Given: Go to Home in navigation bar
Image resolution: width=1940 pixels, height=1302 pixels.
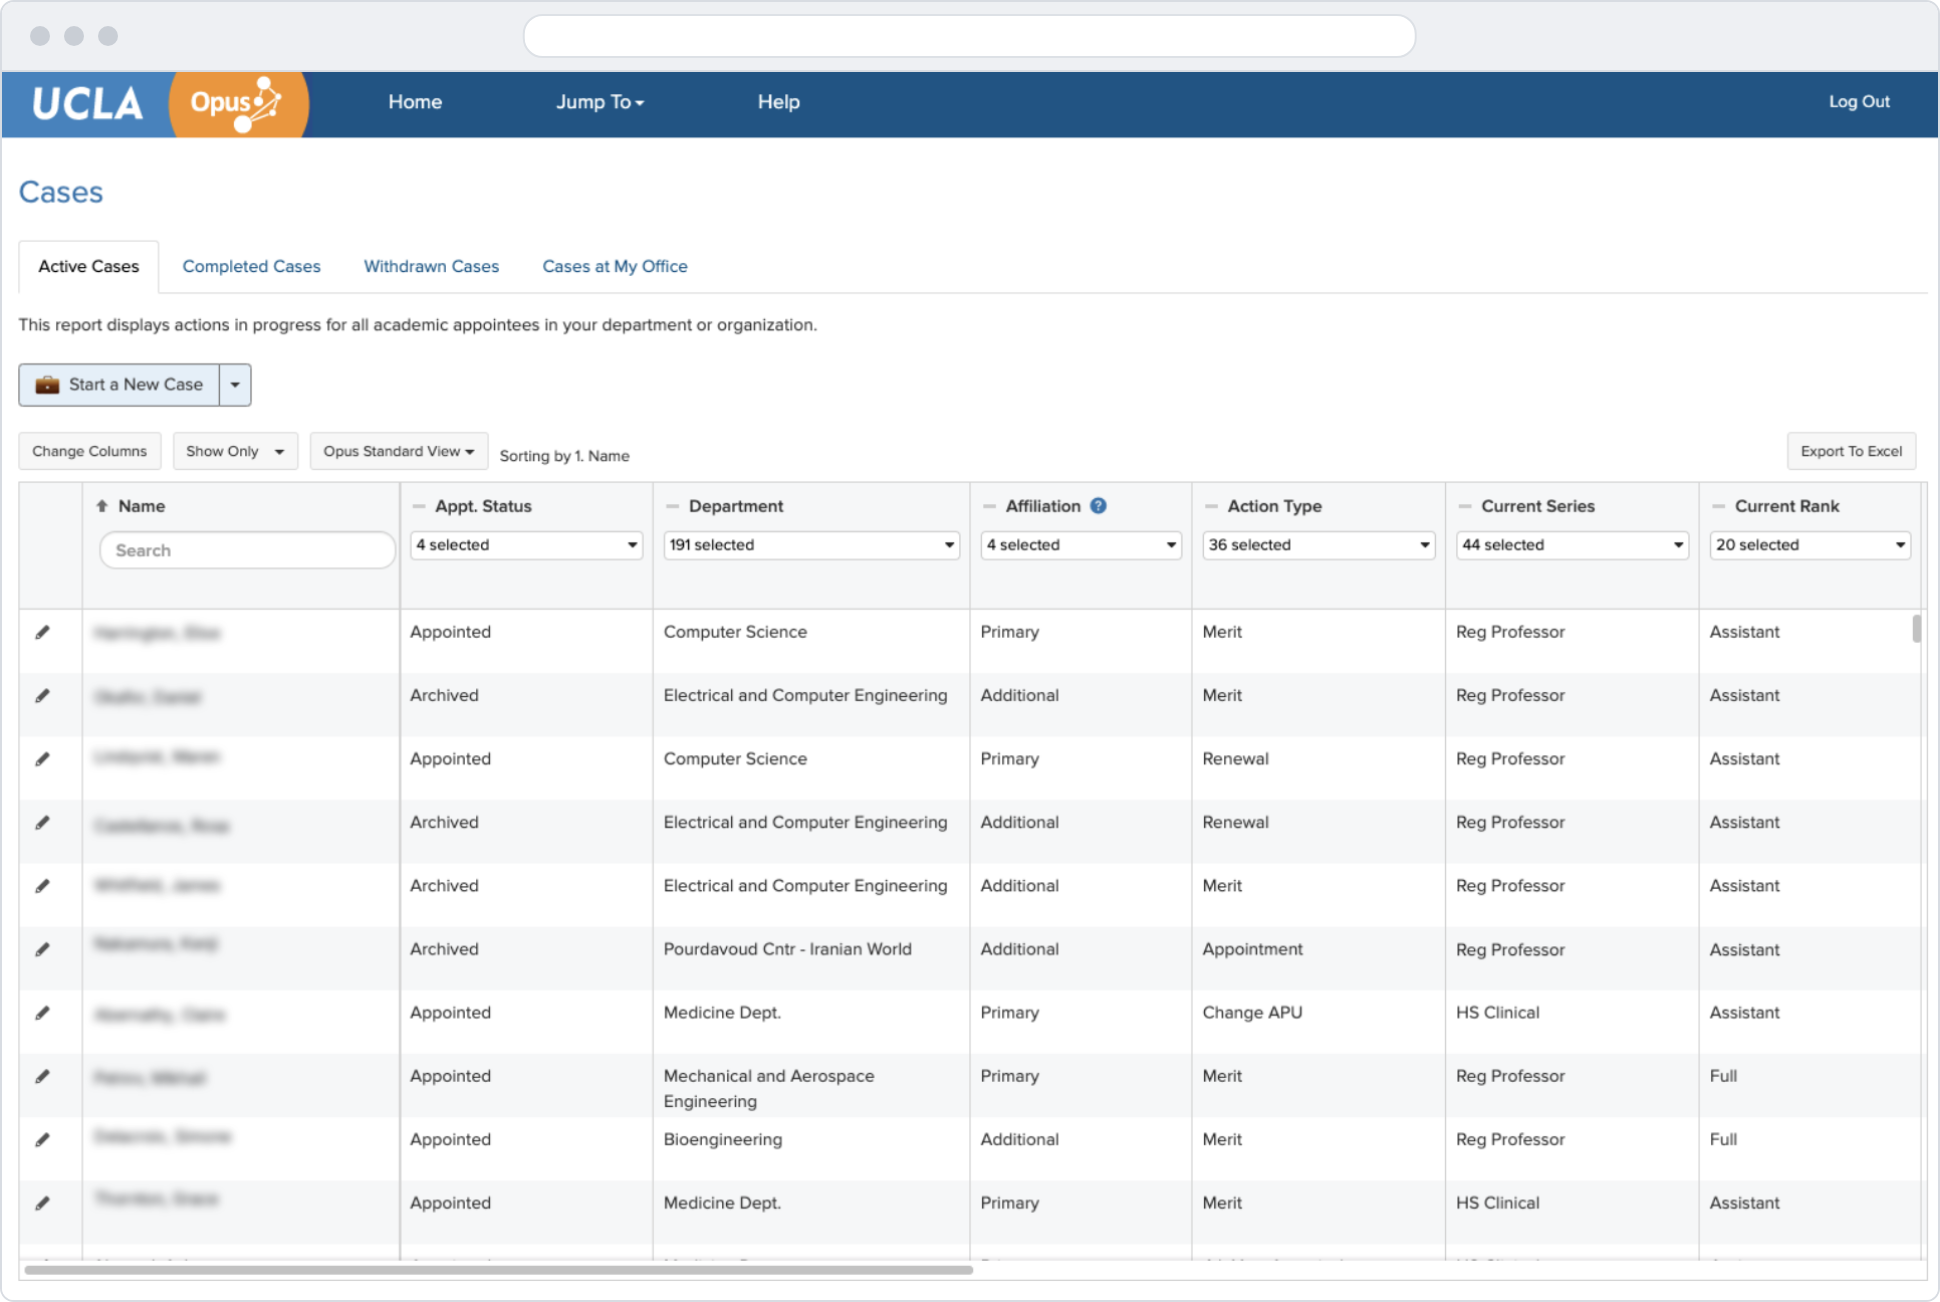Looking at the screenshot, I should tap(415, 102).
